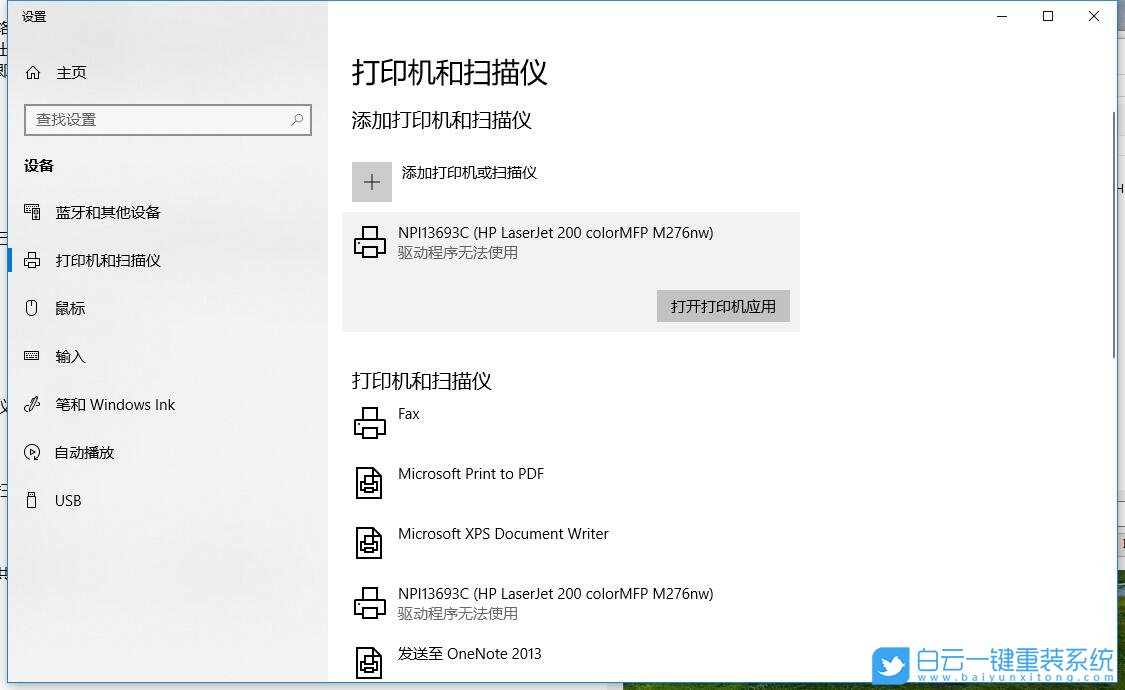This screenshot has height=690, width=1125.
Task: Click the 打印机和扫描仪 printer sidebar icon
Action: [33, 260]
